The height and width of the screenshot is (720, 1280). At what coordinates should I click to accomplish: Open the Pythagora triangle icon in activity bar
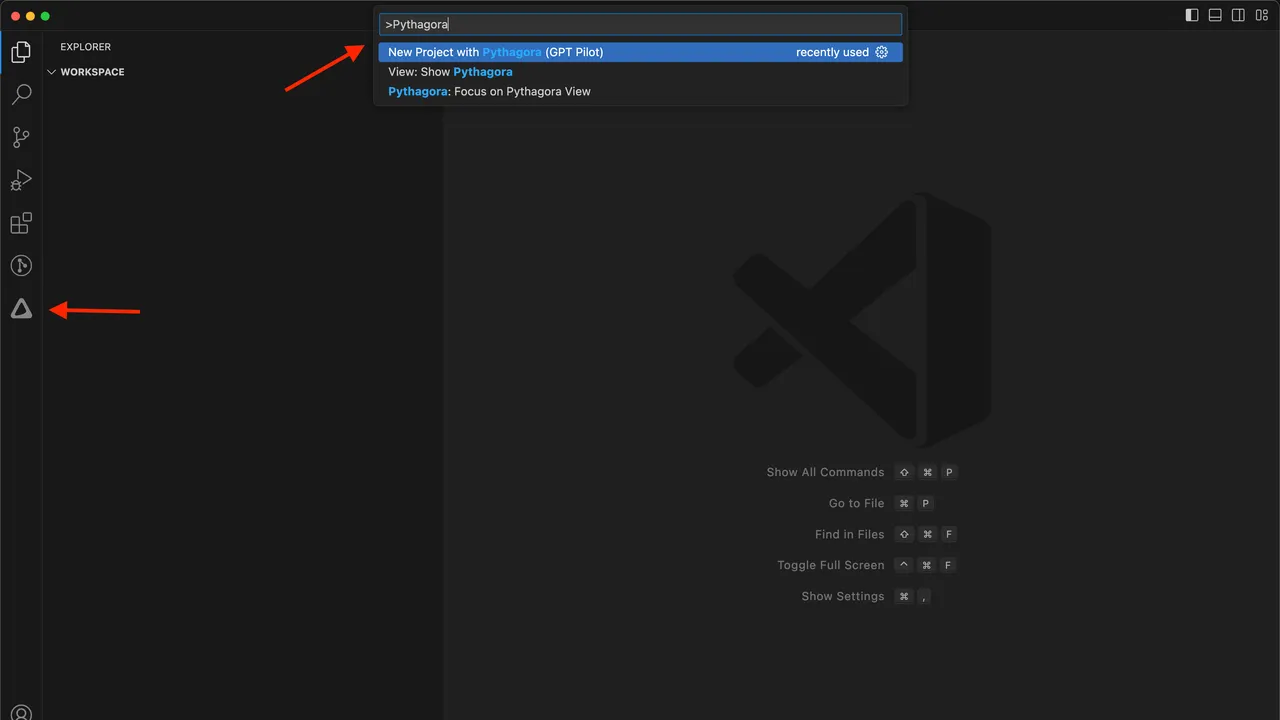tap(21, 309)
